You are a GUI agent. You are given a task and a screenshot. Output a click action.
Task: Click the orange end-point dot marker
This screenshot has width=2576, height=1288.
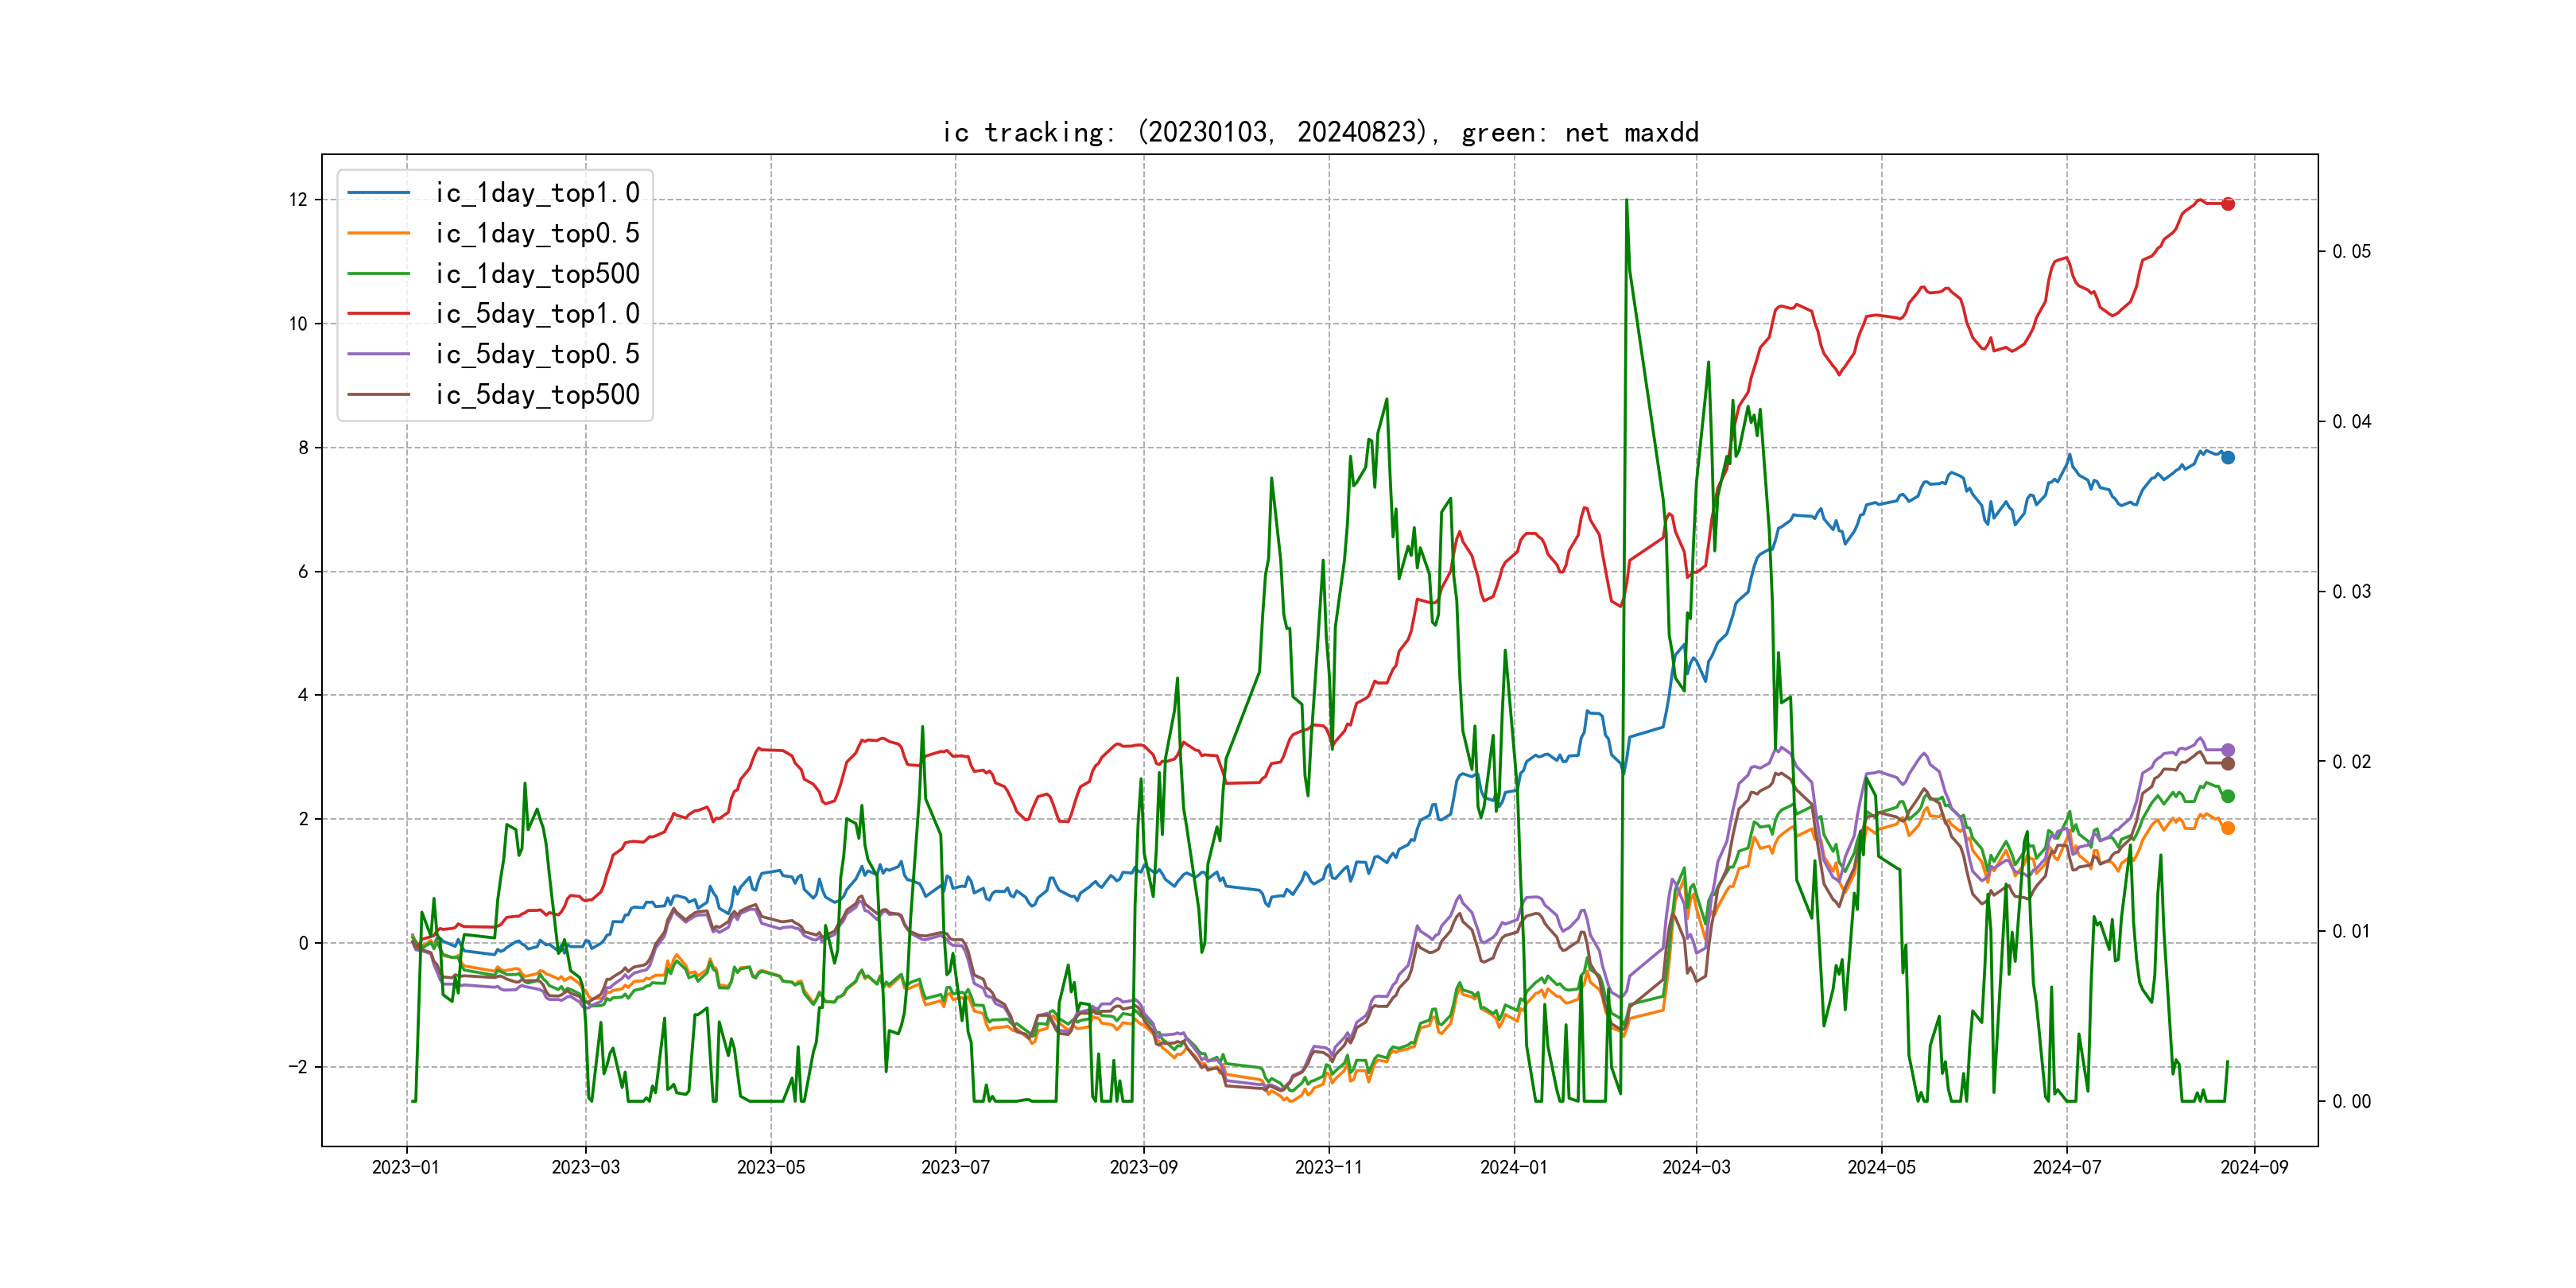tap(2228, 828)
